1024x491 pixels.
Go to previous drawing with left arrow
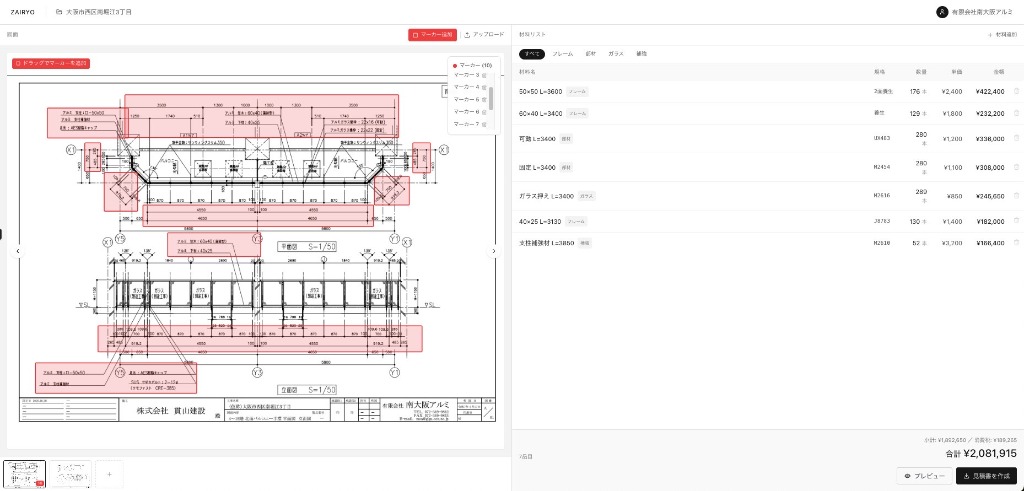pos(17,252)
